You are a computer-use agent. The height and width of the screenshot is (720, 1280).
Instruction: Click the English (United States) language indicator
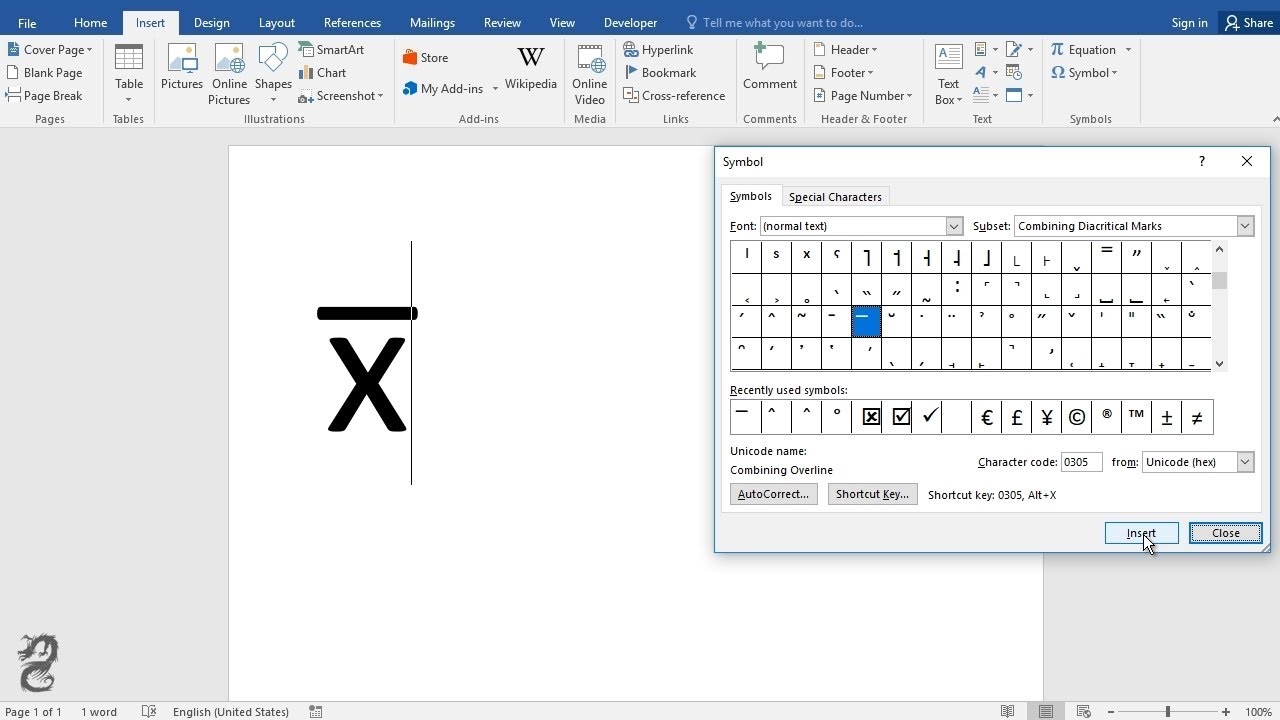pos(231,711)
